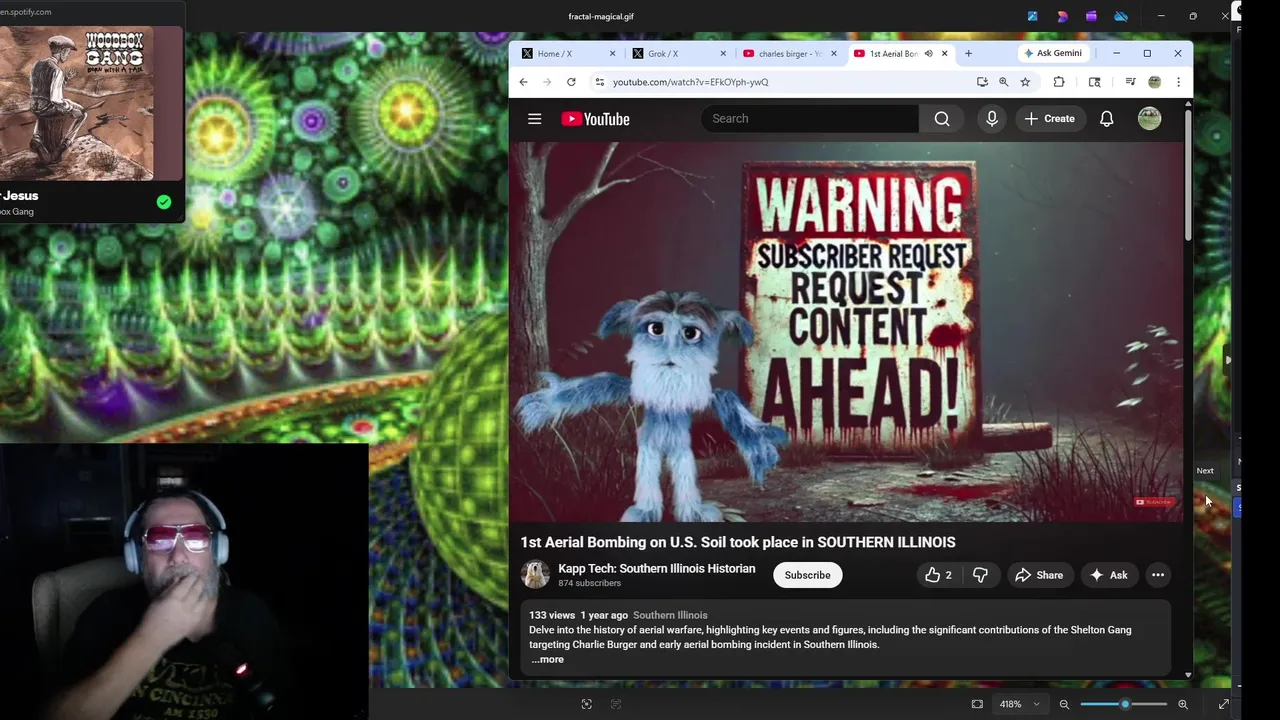This screenshot has width=1280, height=720.
Task: Click the OneDrive cloud icon in title bar
Action: (x=1121, y=16)
